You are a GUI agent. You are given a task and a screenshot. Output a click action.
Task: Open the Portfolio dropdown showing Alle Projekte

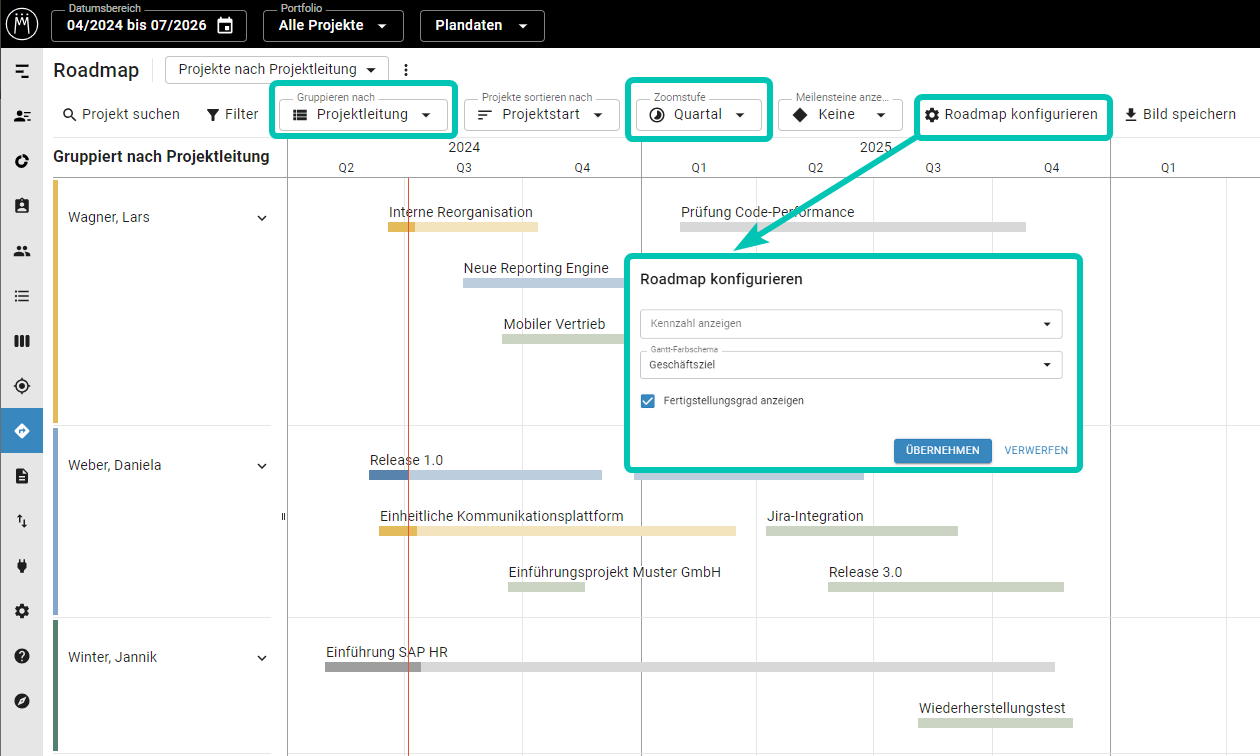click(332, 26)
